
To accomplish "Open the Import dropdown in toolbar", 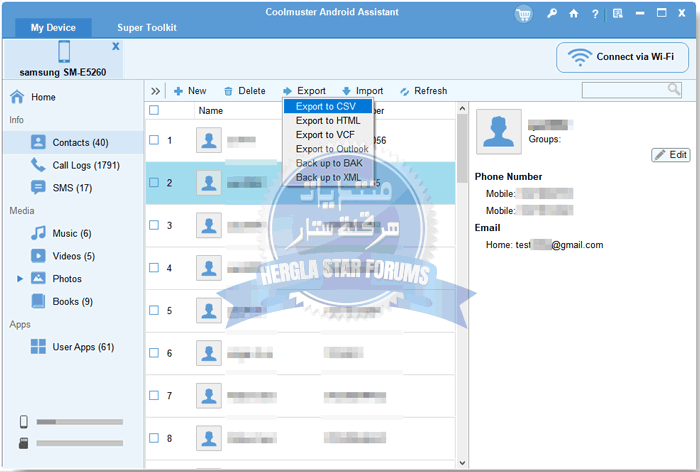I will point(362,91).
